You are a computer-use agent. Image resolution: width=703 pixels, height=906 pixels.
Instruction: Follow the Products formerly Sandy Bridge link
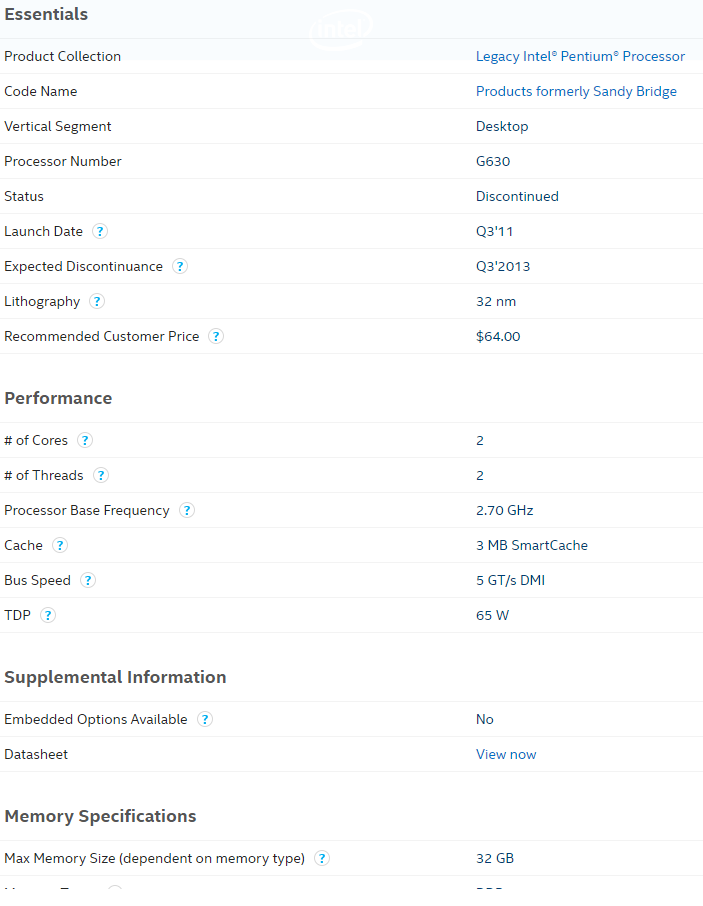coord(576,91)
